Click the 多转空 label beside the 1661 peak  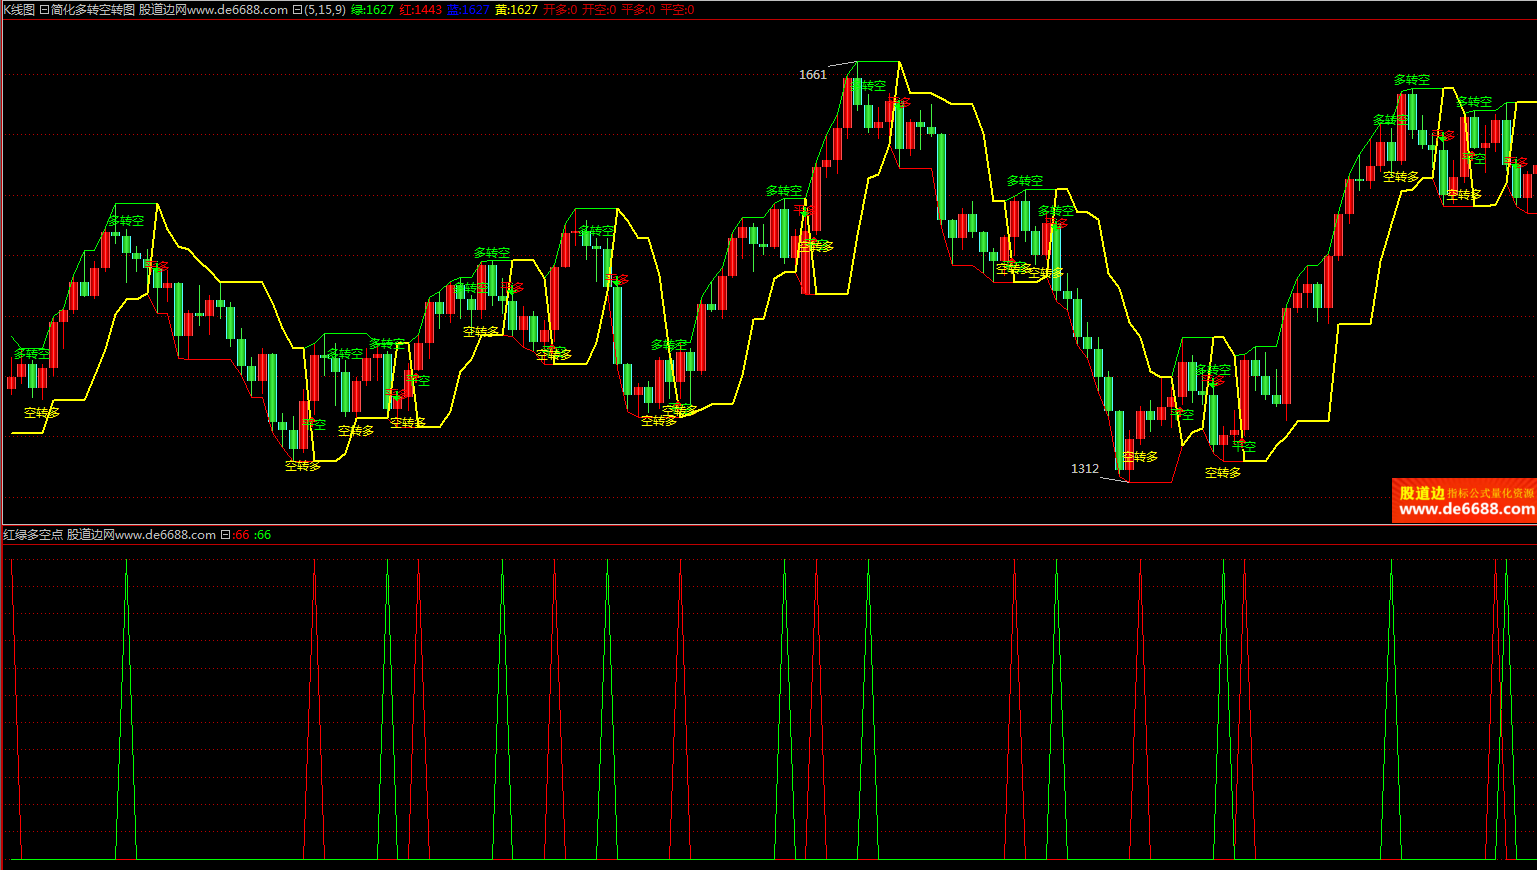pyautogui.click(x=868, y=86)
